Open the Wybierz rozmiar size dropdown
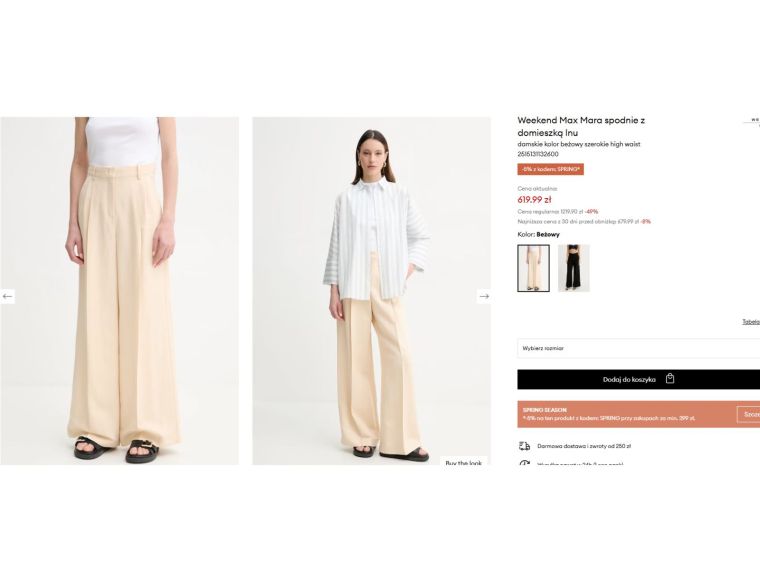 pos(638,348)
